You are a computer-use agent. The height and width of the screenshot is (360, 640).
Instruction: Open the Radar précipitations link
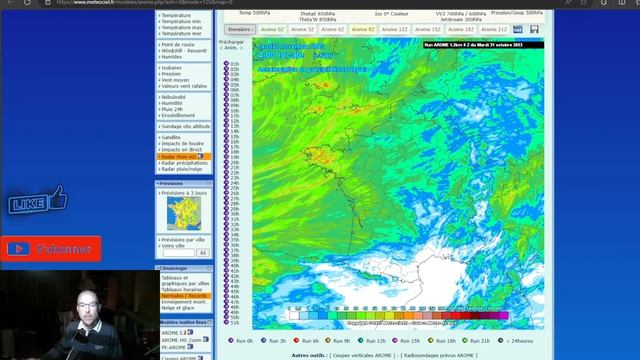tap(184, 163)
